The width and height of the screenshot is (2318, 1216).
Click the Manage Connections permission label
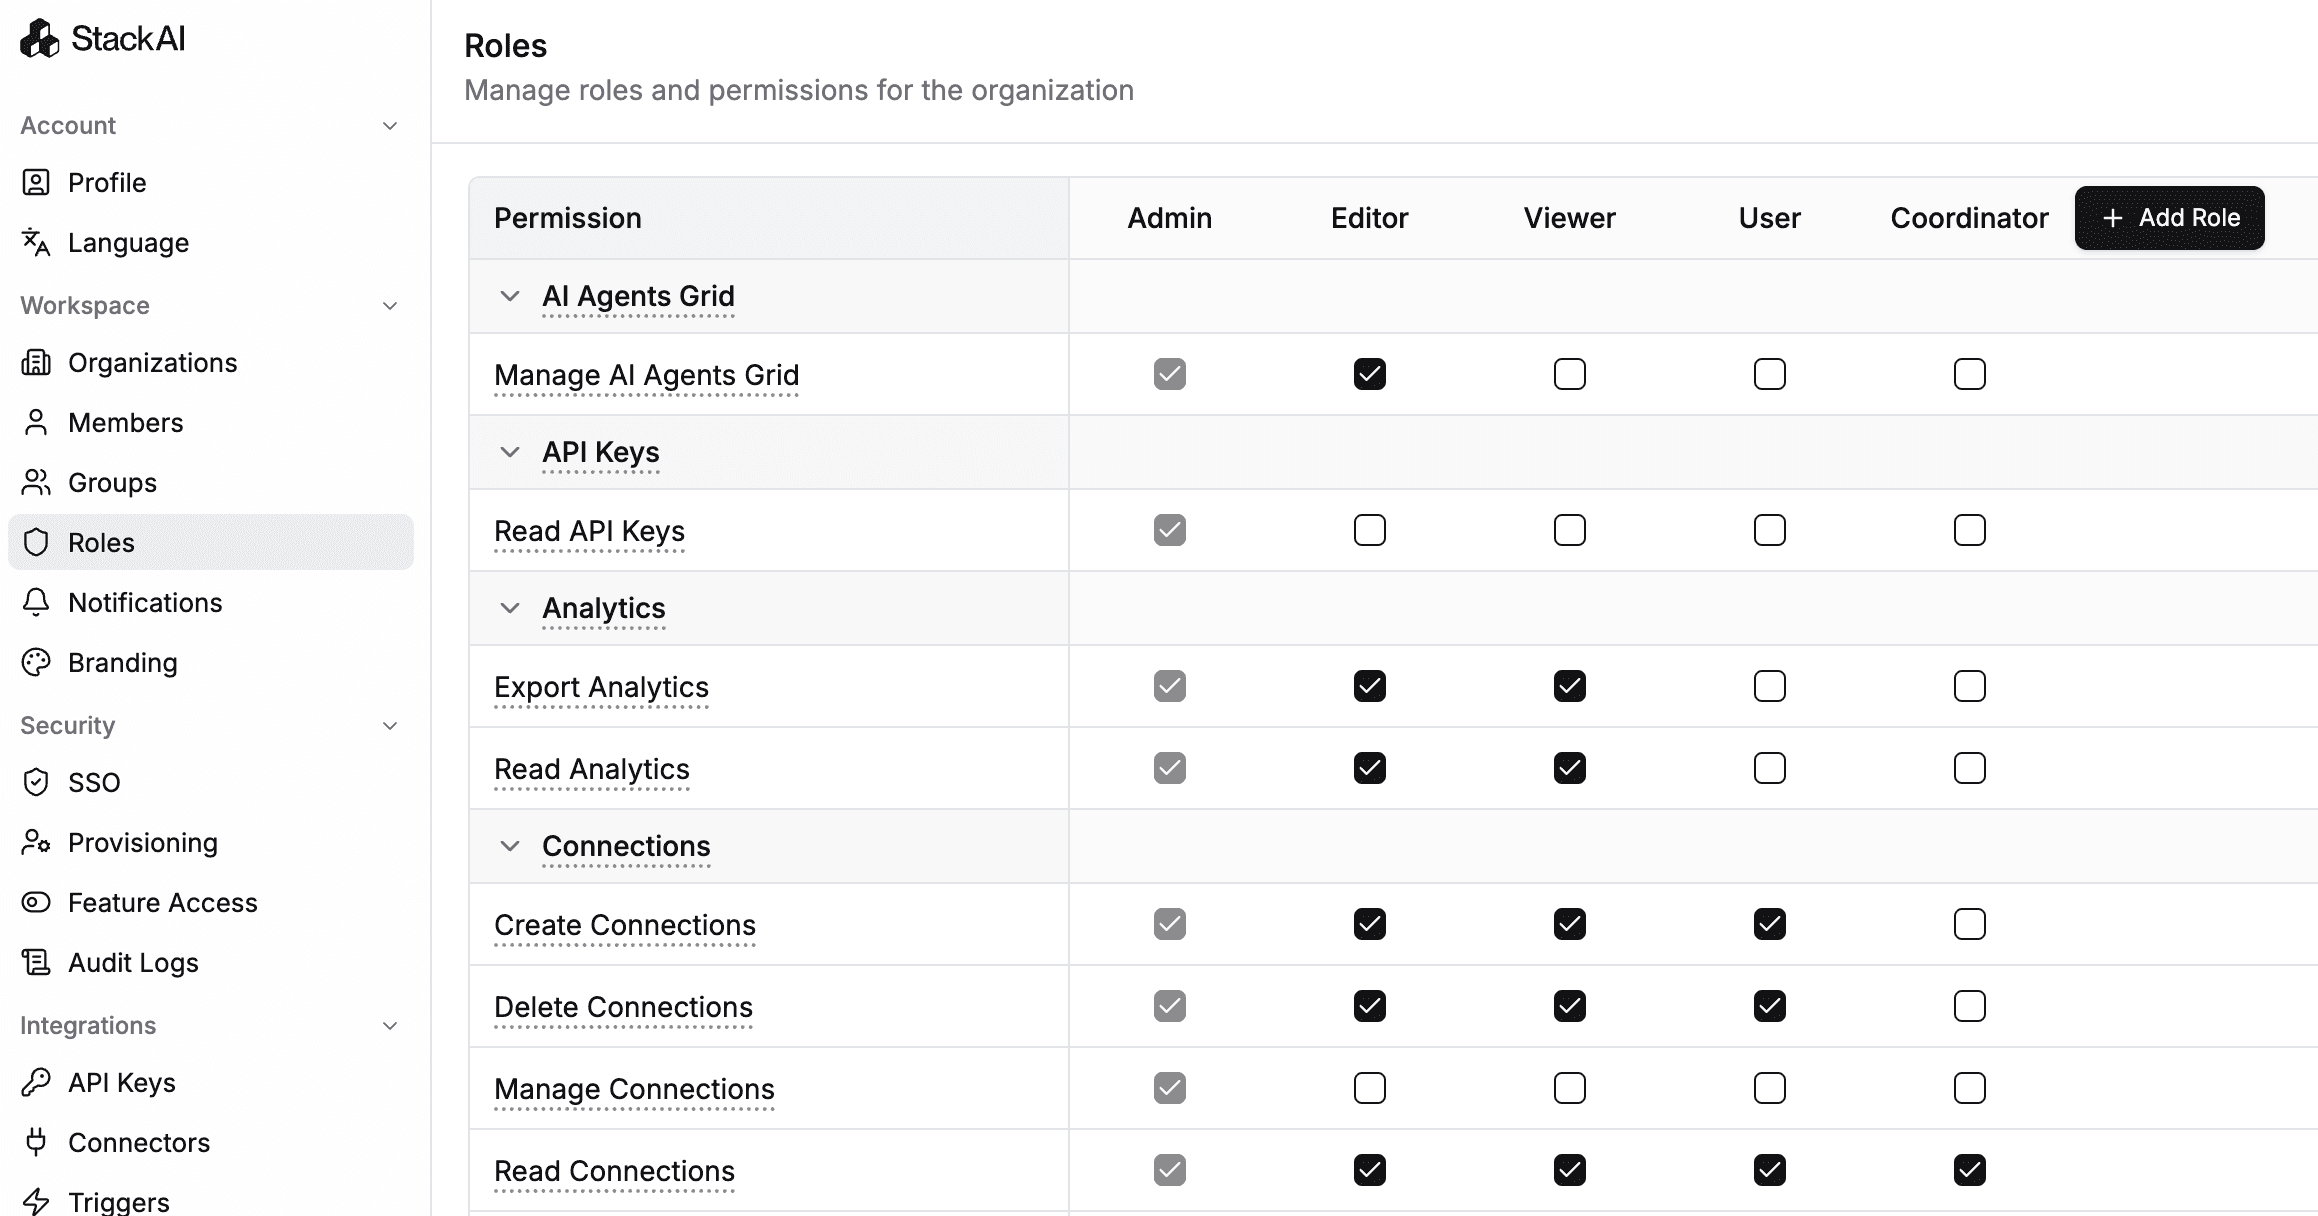coord(634,1088)
